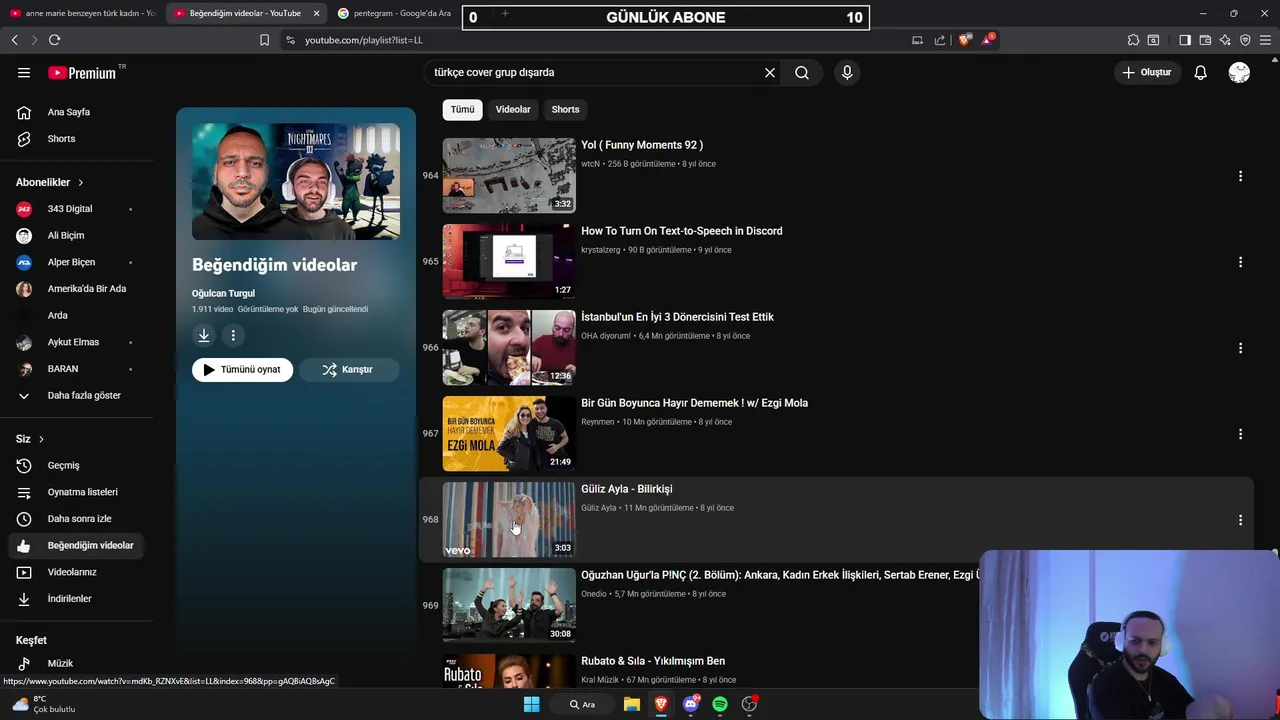Open more options for Ezgi Mola video

1240,434
